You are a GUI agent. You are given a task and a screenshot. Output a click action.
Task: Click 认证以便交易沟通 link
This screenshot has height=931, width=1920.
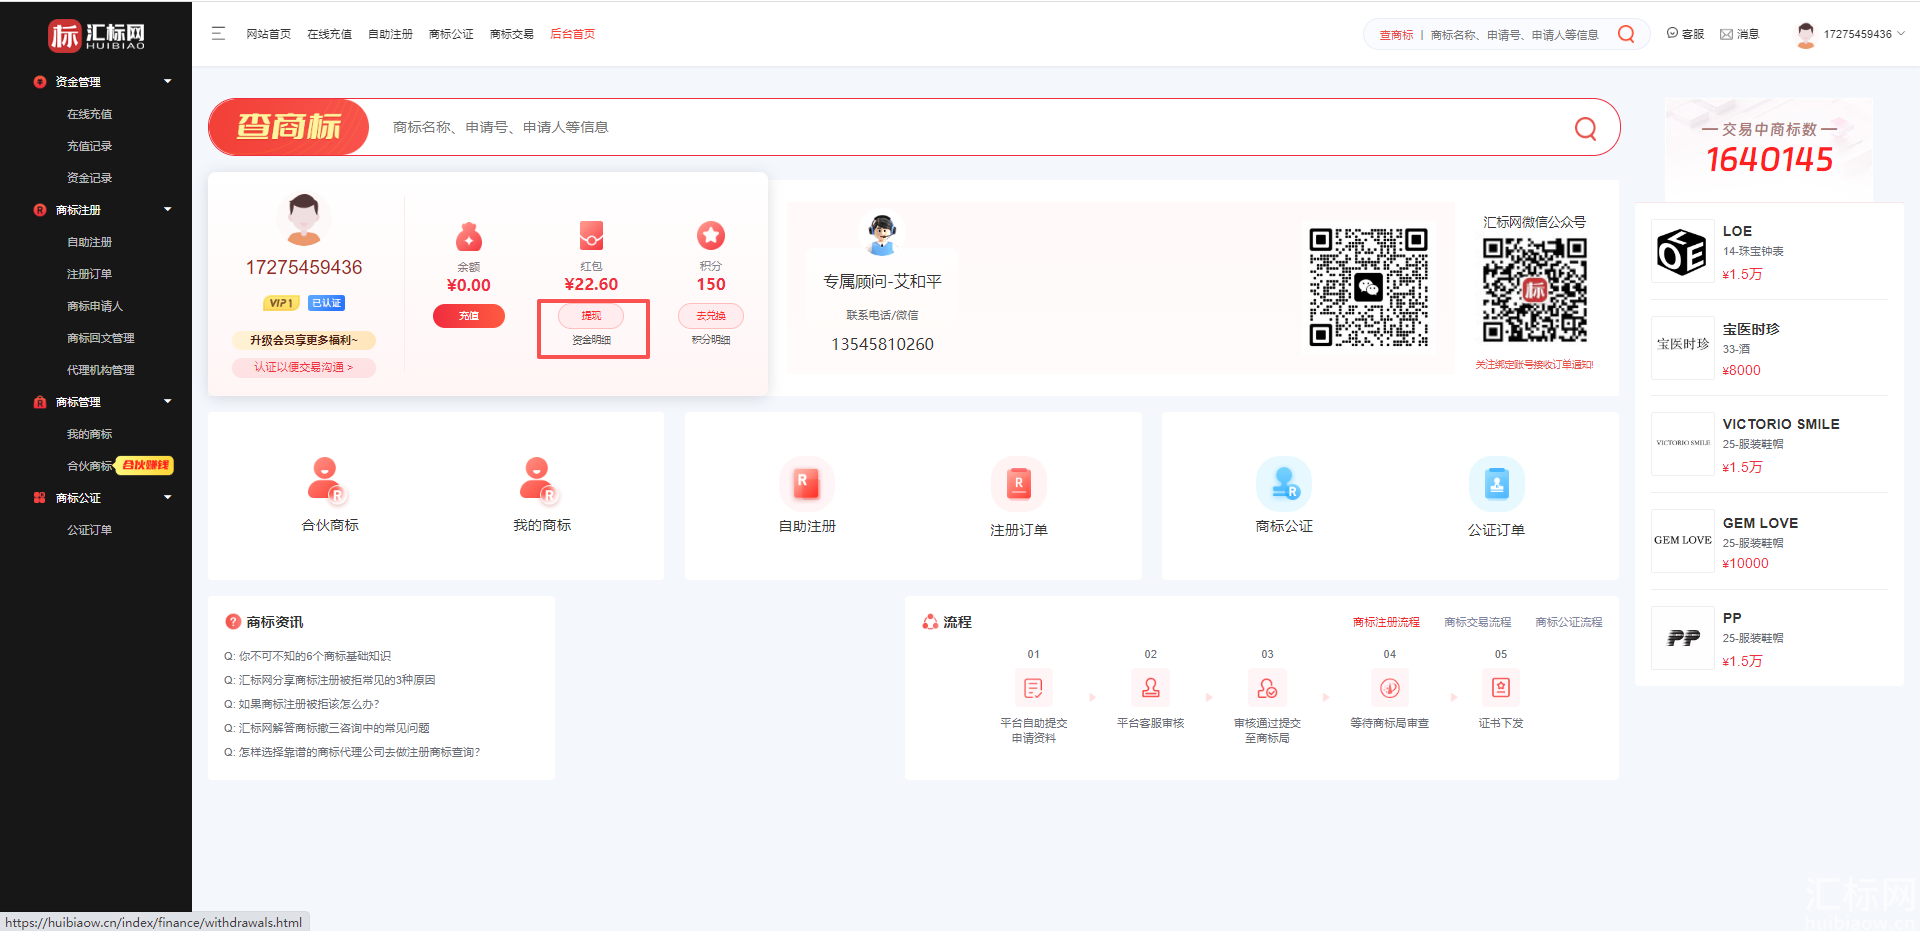(304, 368)
